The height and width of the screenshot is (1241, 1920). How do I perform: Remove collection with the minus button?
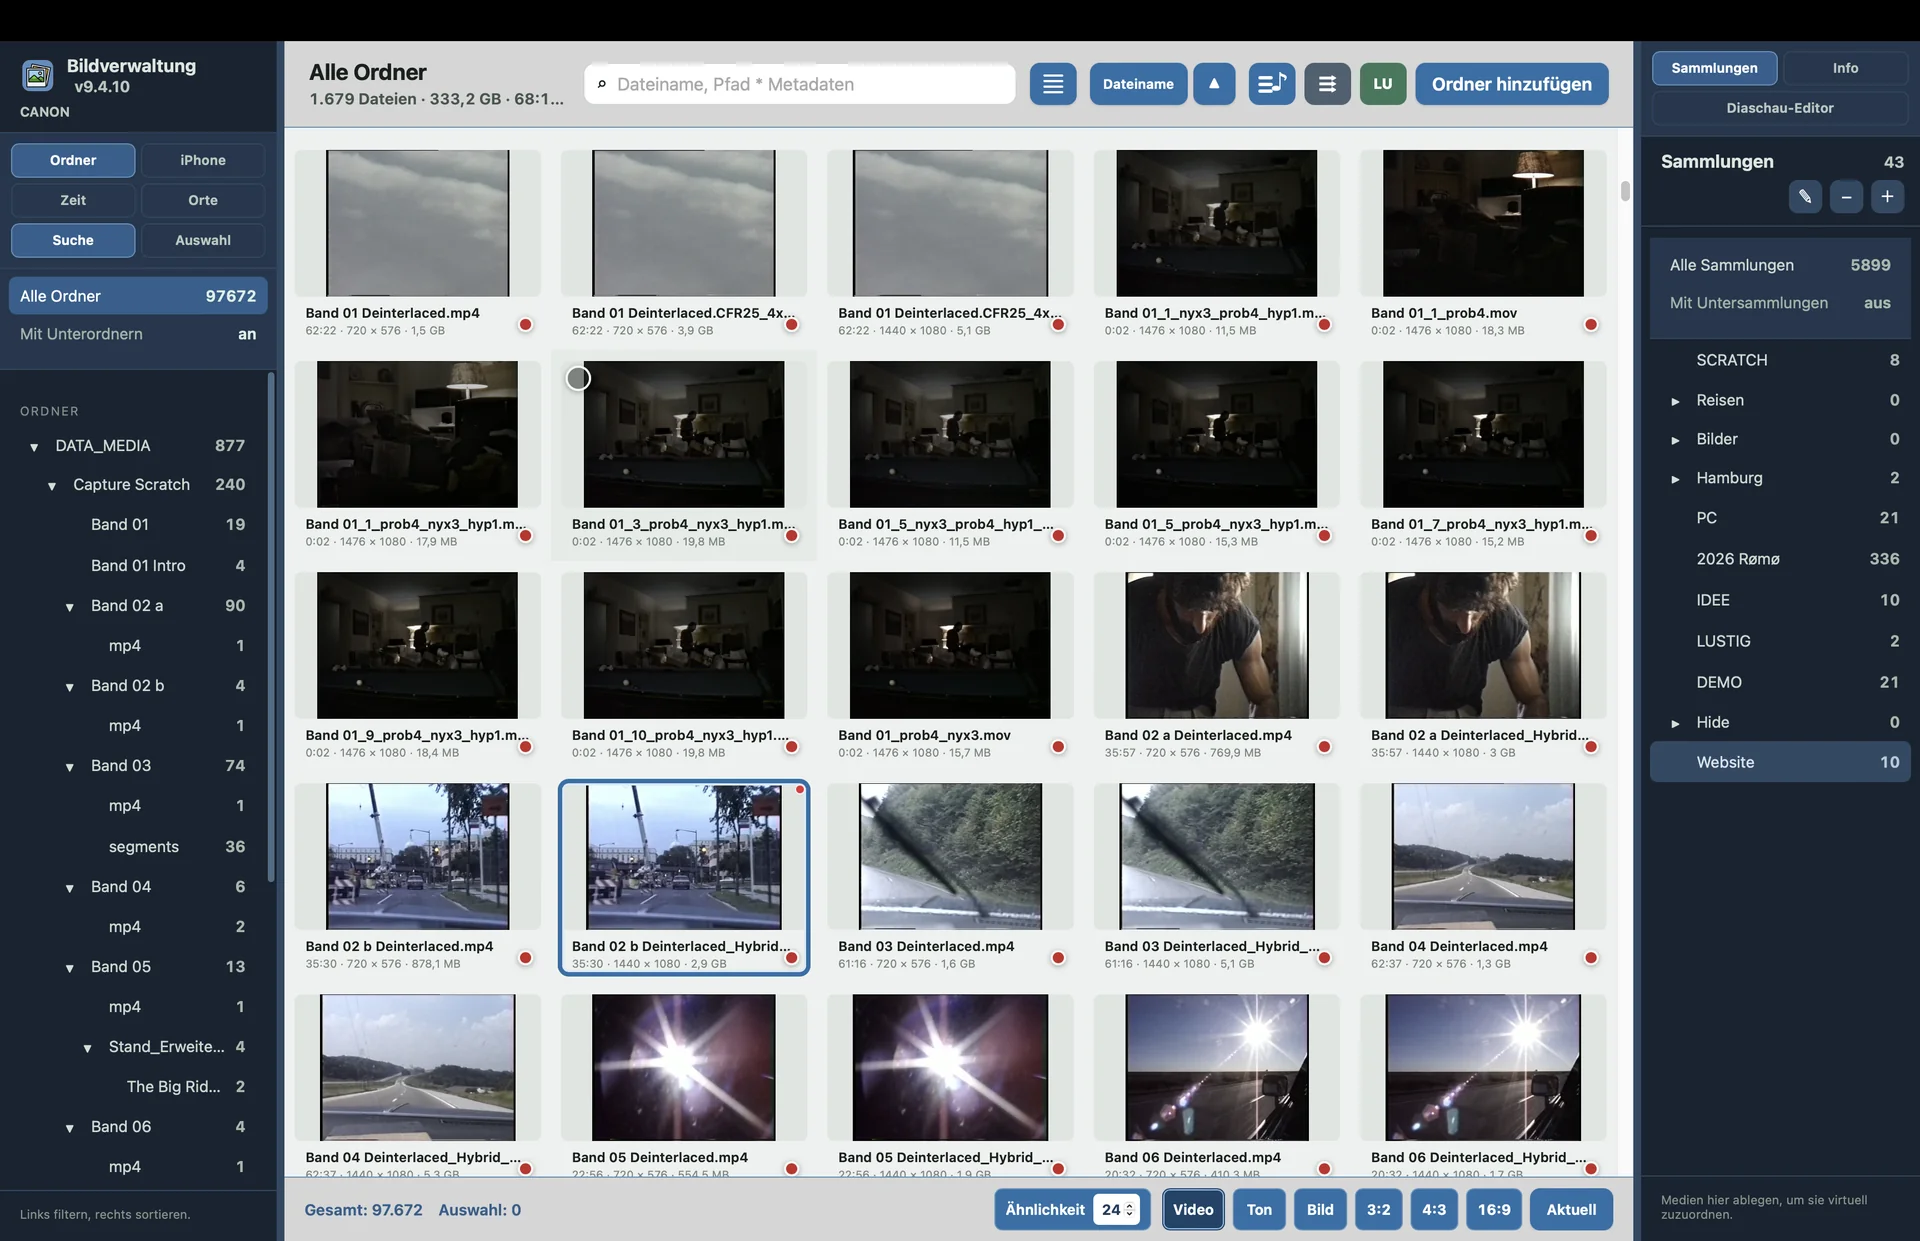tap(1846, 196)
